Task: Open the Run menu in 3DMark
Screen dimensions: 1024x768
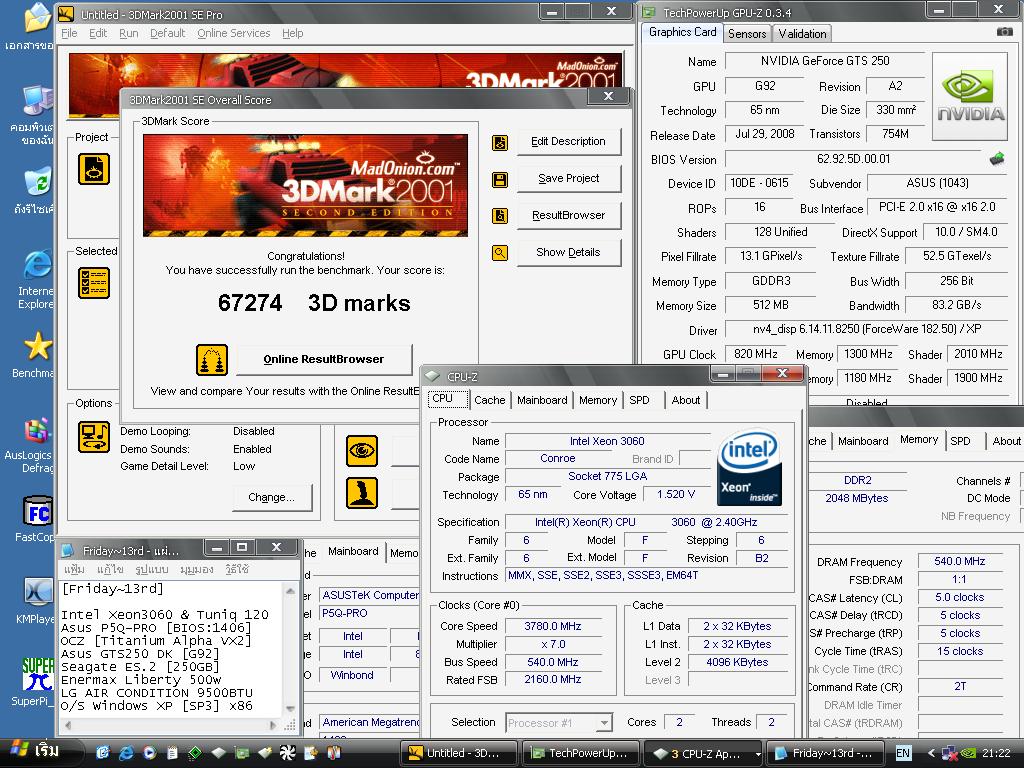Action: tap(129, 33)
